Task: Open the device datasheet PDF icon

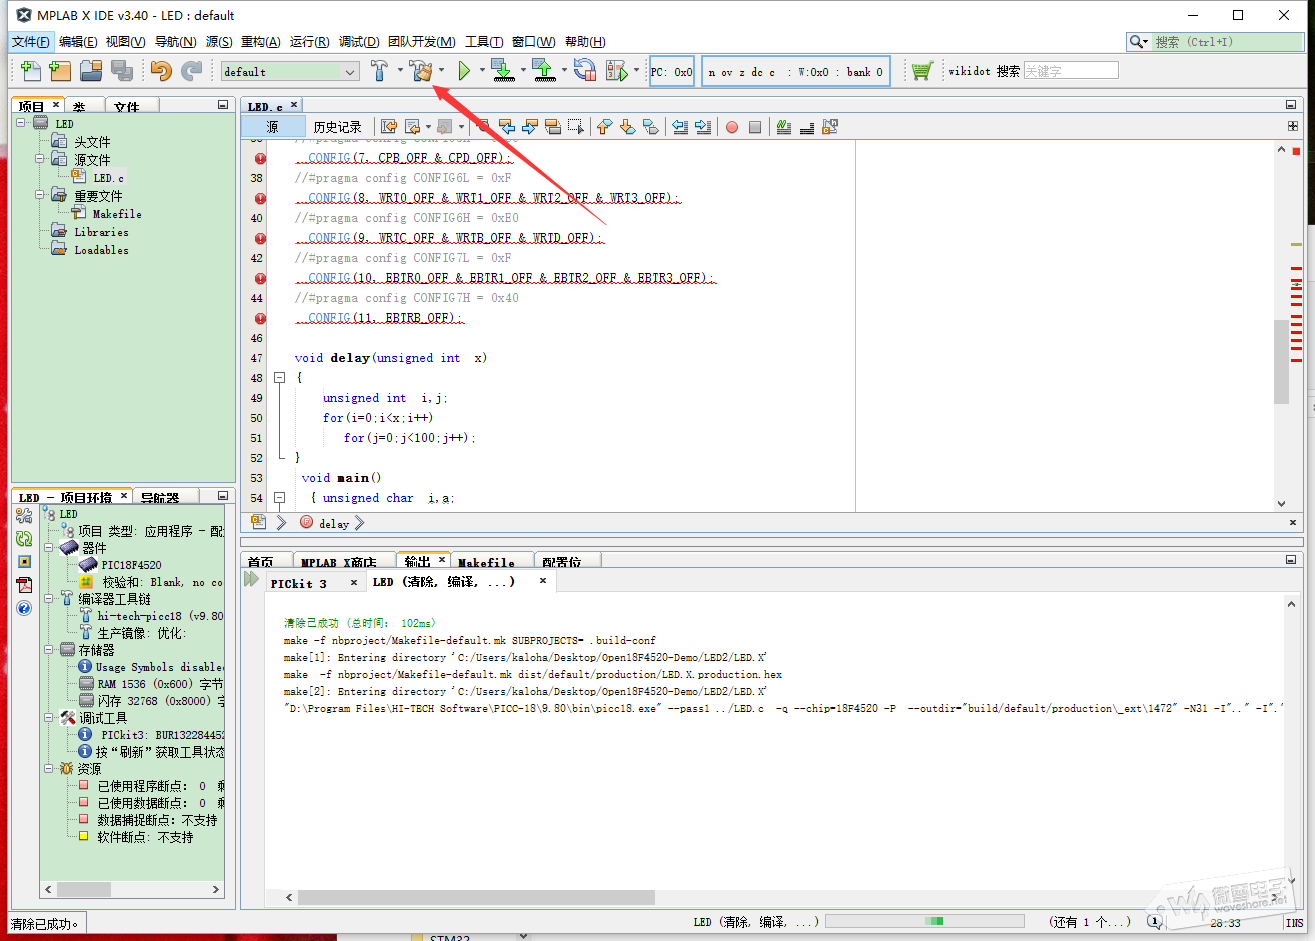Action: (24, 585)
